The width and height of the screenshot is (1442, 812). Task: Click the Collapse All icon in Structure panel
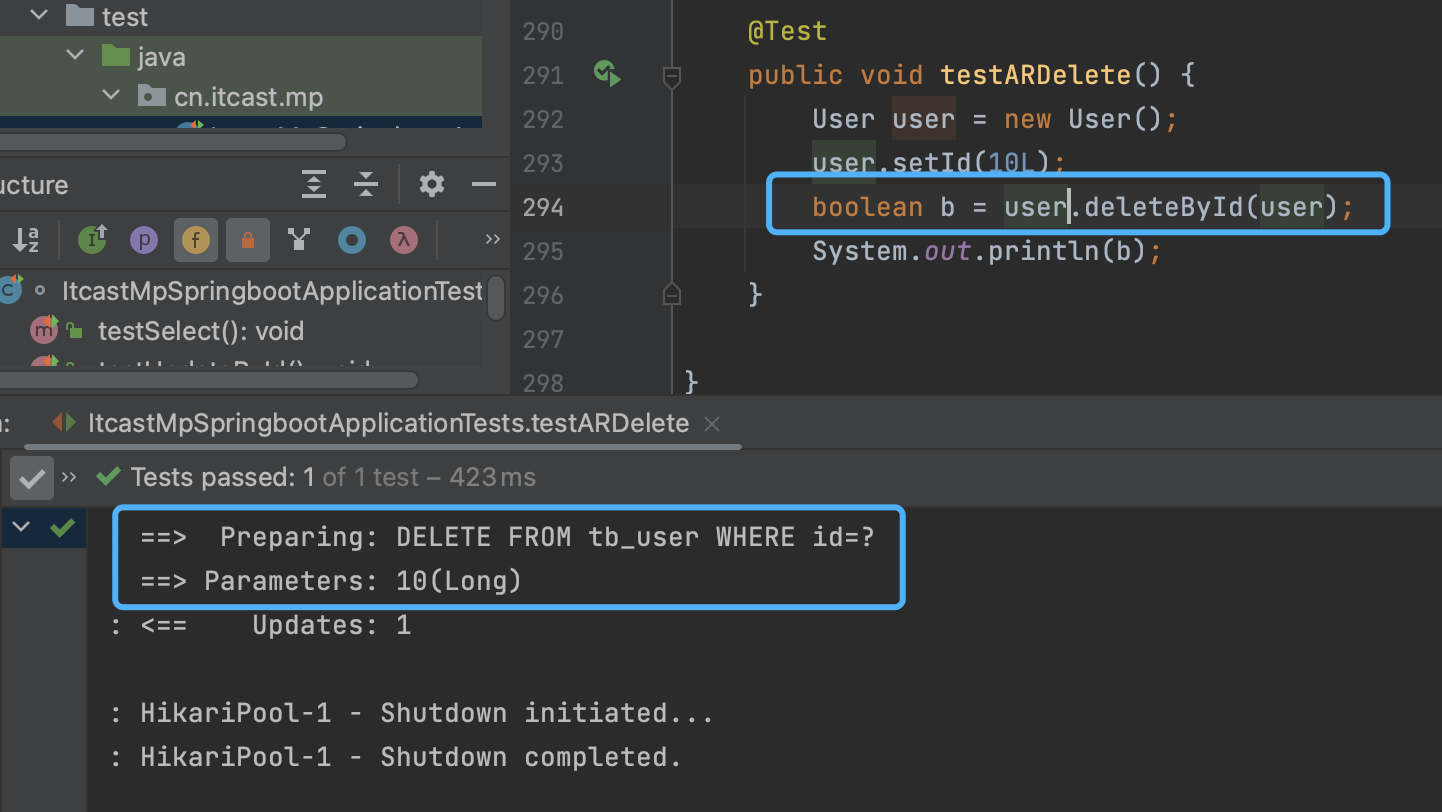366,185
